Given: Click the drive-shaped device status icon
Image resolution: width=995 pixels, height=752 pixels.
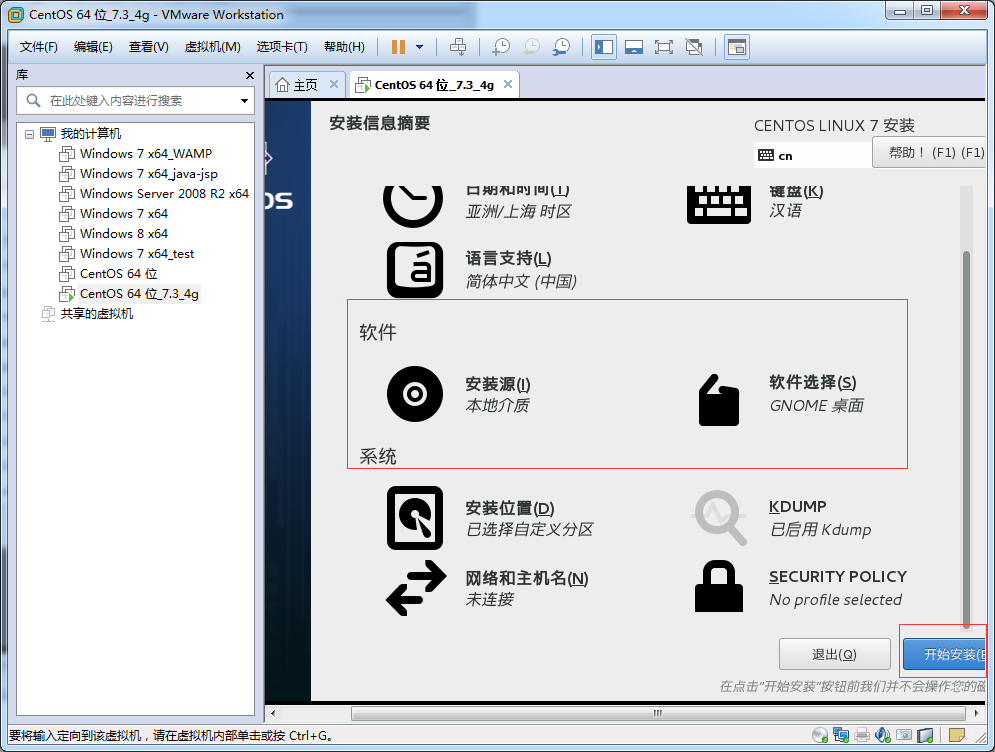Looking at the screenshot, I should pyautogui.click(x=925, y=735).
